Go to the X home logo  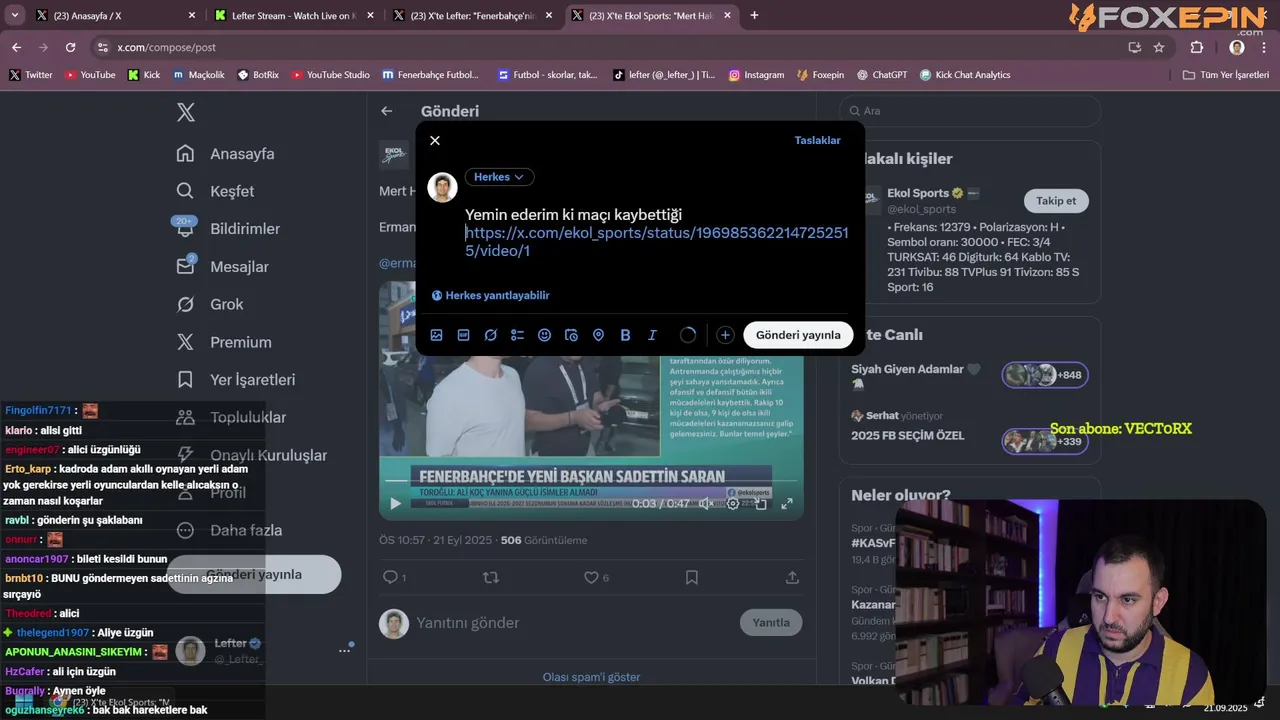[186, 112]
